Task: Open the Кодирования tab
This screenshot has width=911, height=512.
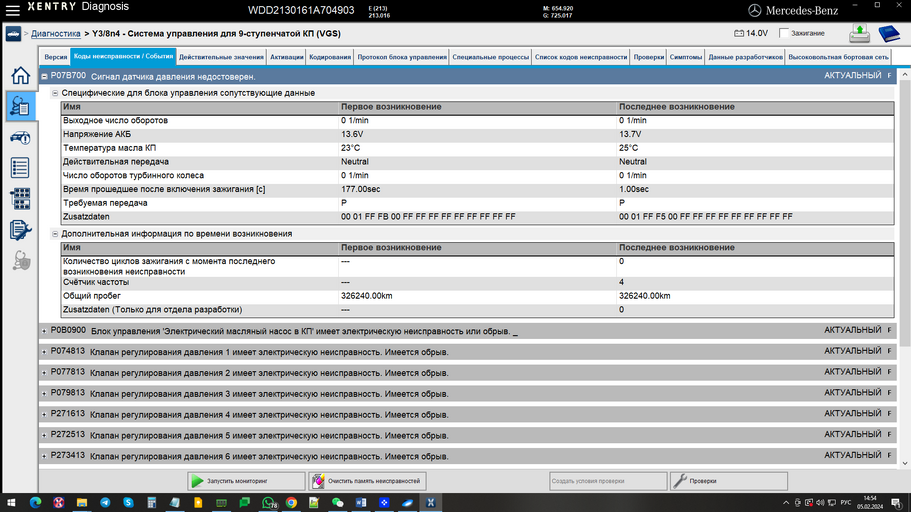Action: coord(329,57)
